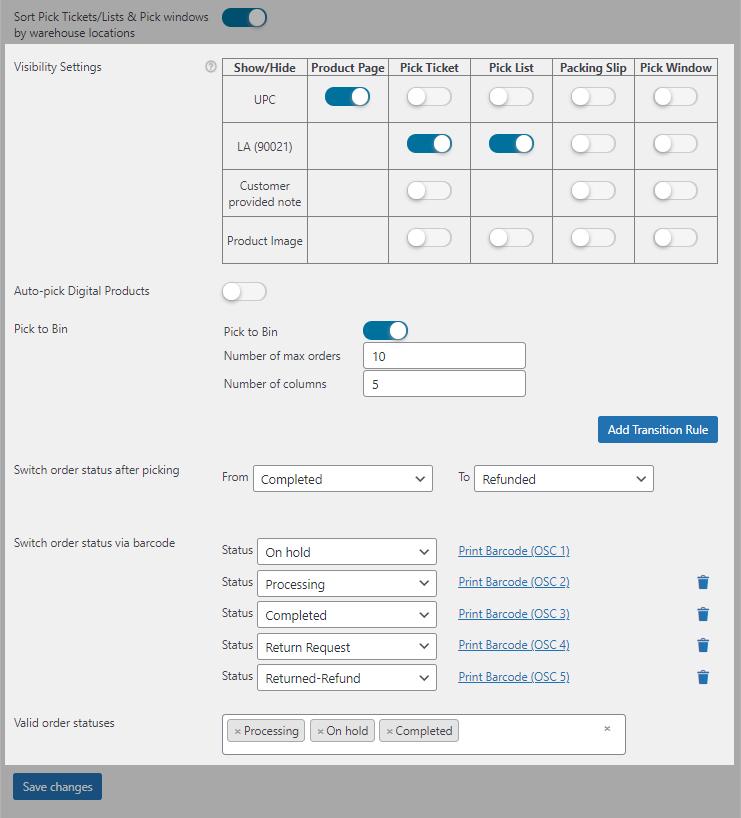Delete the Returned-Refund barcode status row

[703, 677]
